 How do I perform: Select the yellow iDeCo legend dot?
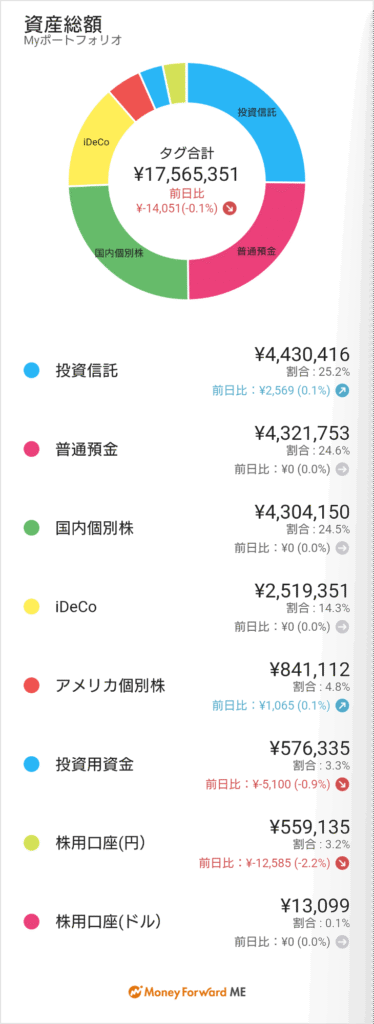31,607
